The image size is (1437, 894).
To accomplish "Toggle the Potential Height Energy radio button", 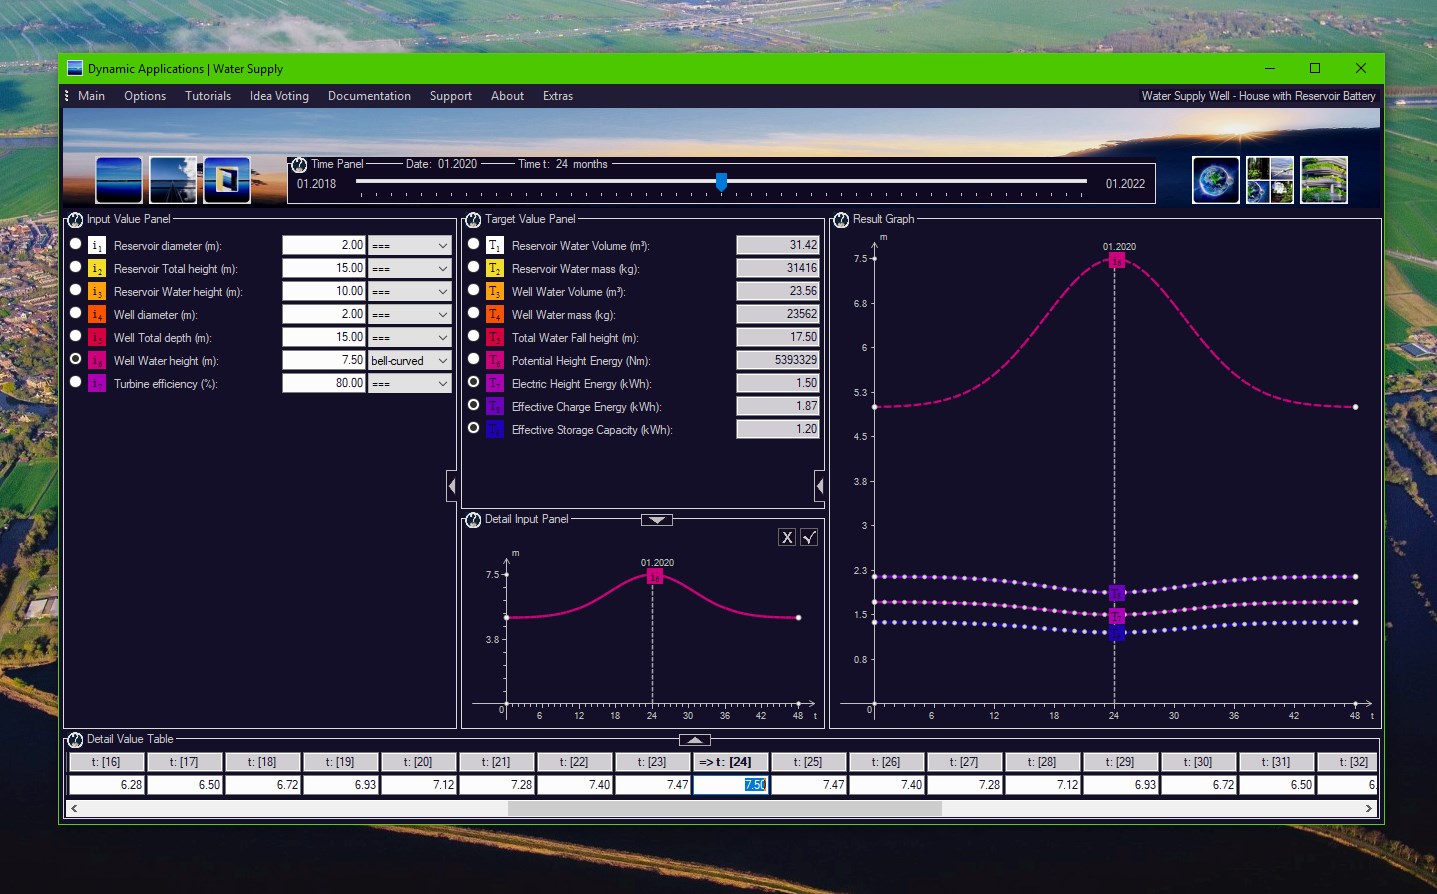I will click(473, 359).
